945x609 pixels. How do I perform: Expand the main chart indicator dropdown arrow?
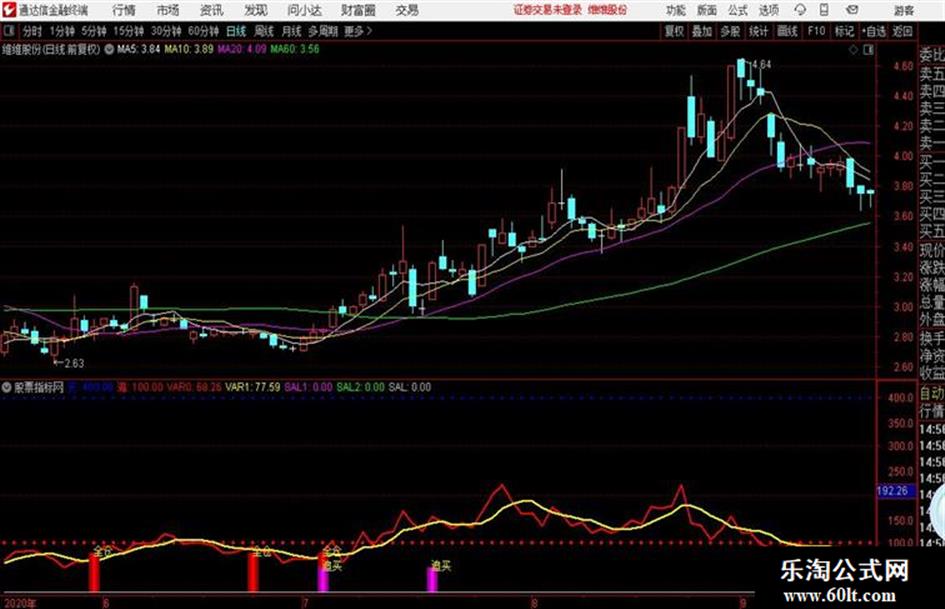click(x=109, y=49)
